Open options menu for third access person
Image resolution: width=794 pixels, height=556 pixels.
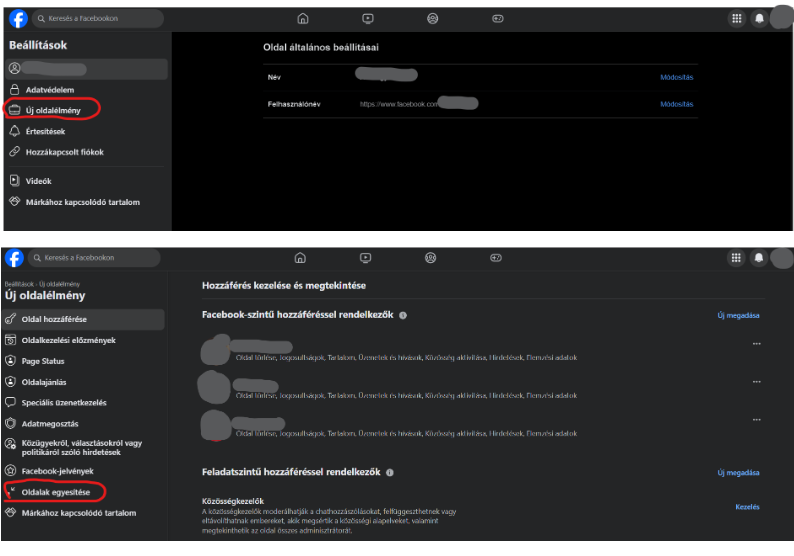pos(757,420)
